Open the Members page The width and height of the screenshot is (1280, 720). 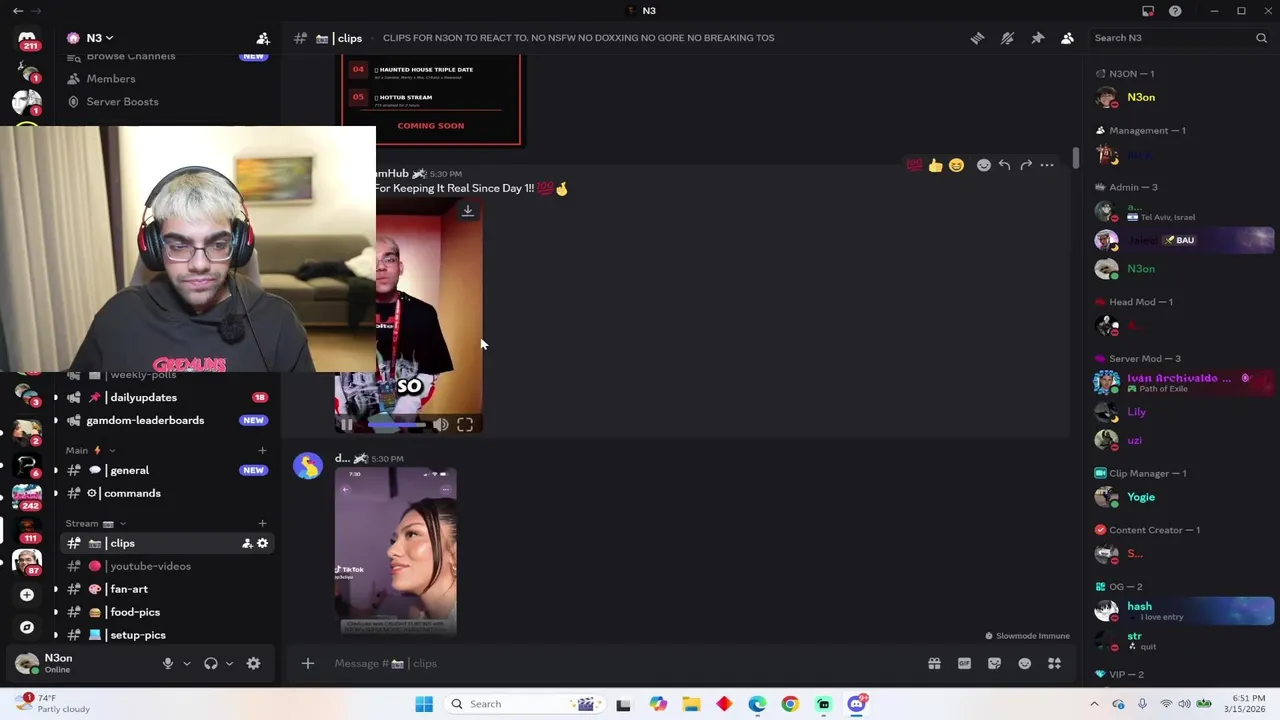(166, 79)
